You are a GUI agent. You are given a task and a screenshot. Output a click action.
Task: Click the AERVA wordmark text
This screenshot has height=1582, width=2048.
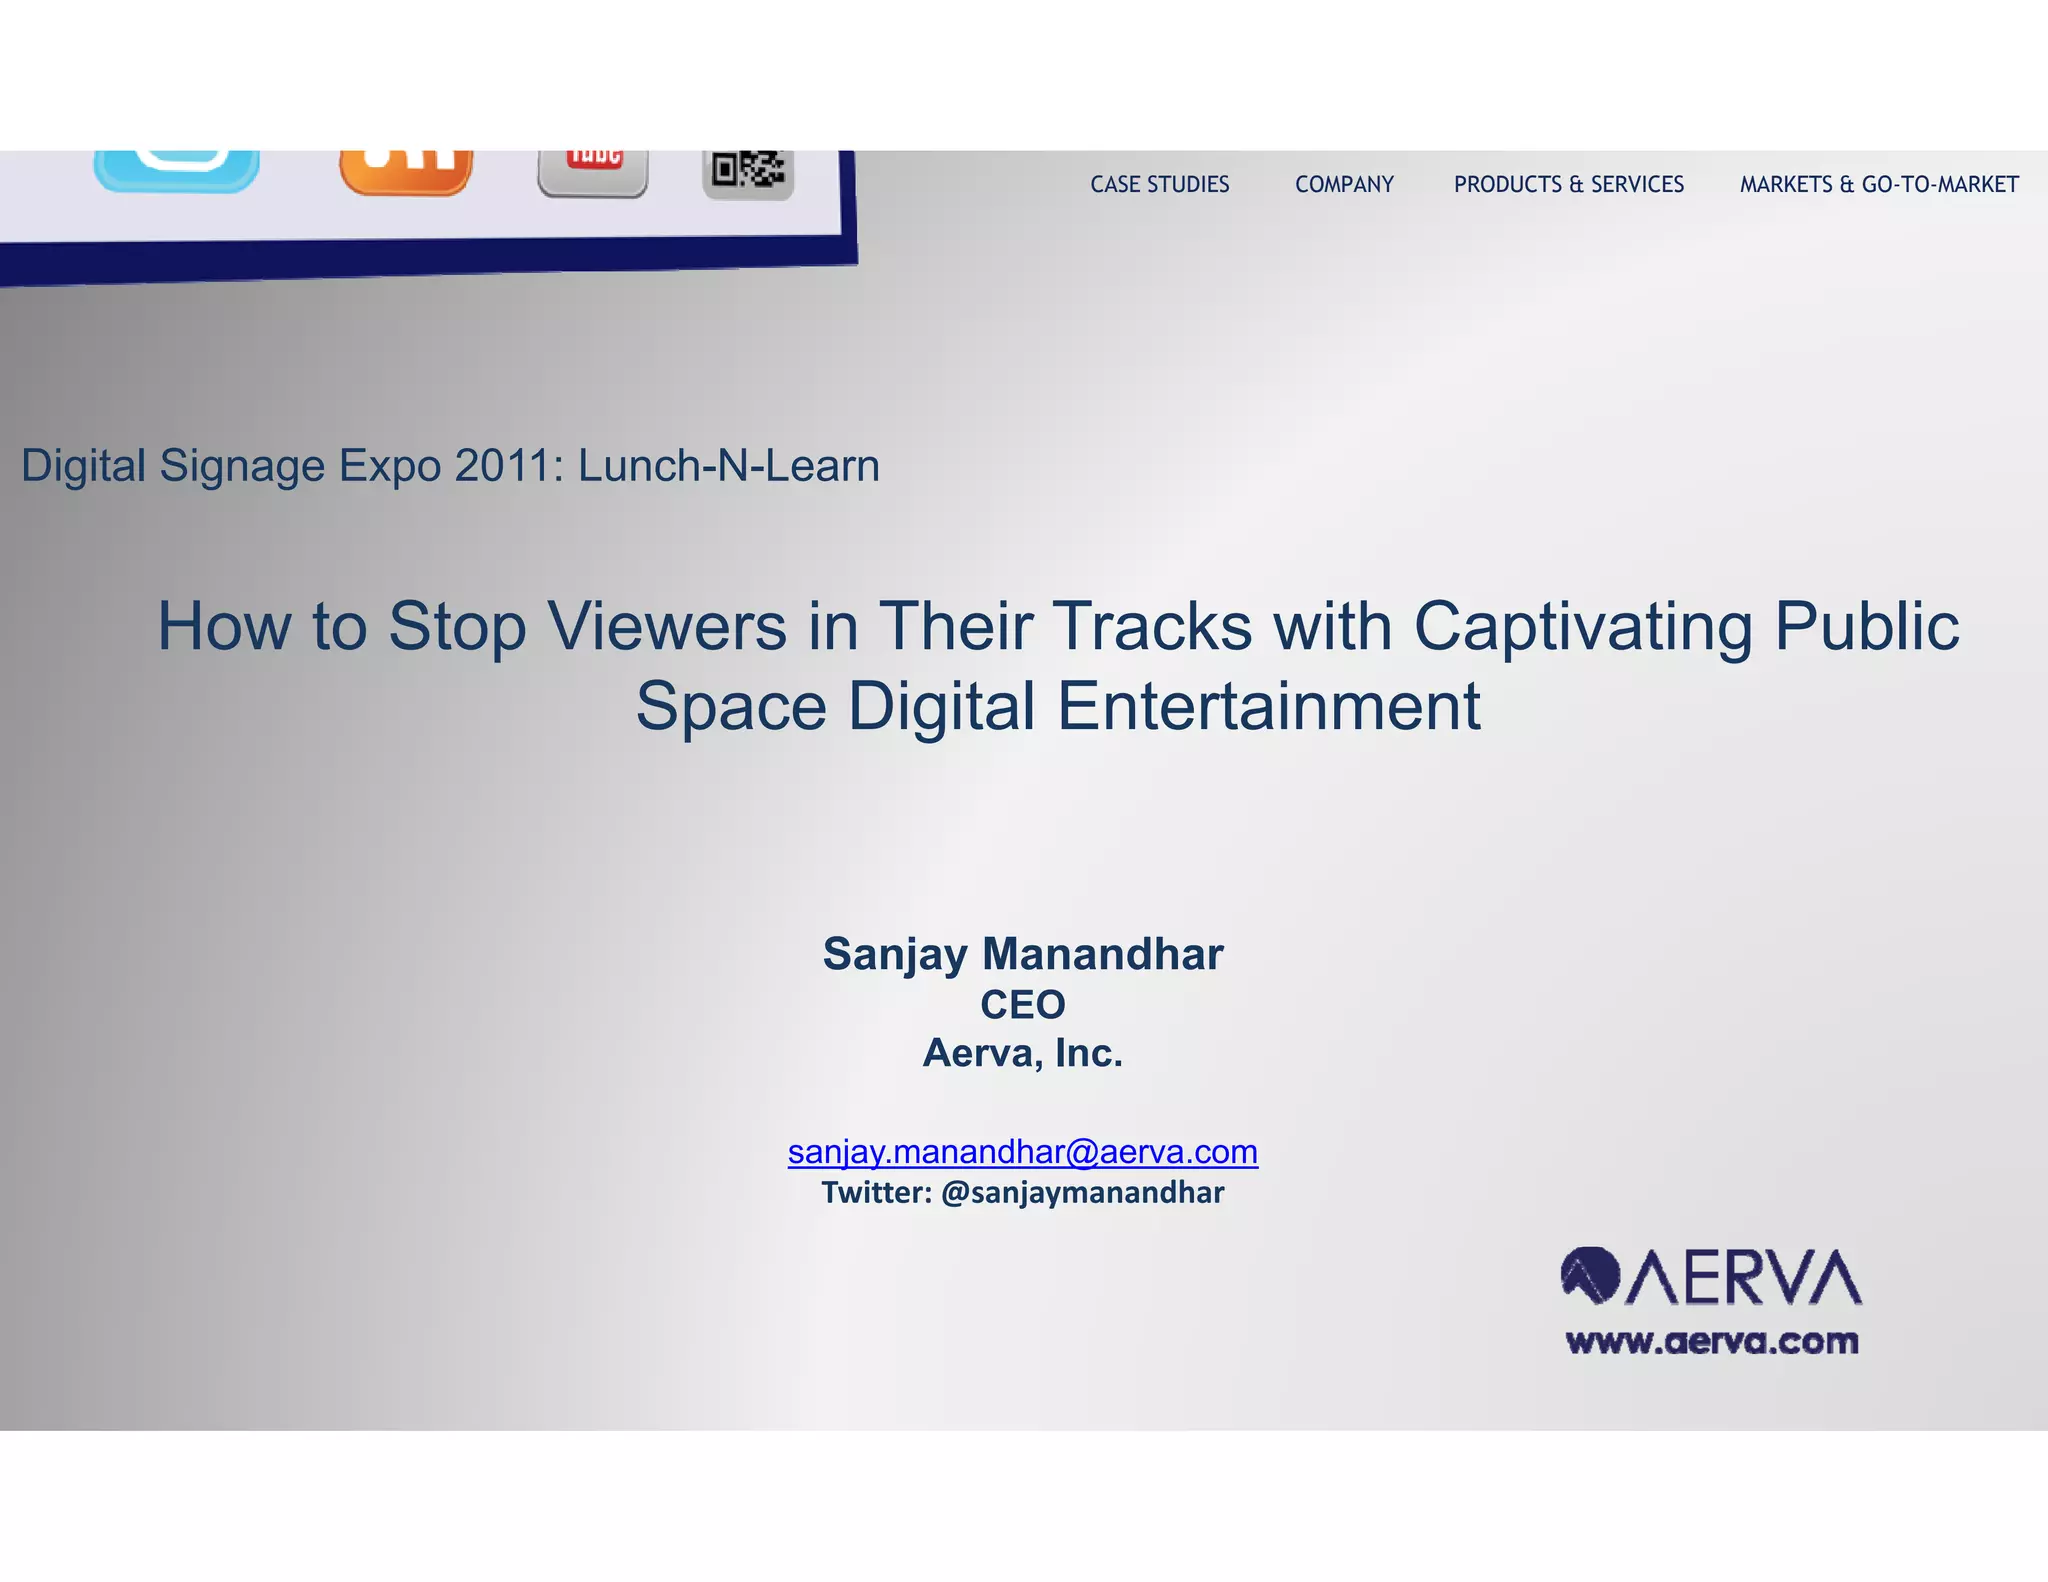coord(1745,1277)
